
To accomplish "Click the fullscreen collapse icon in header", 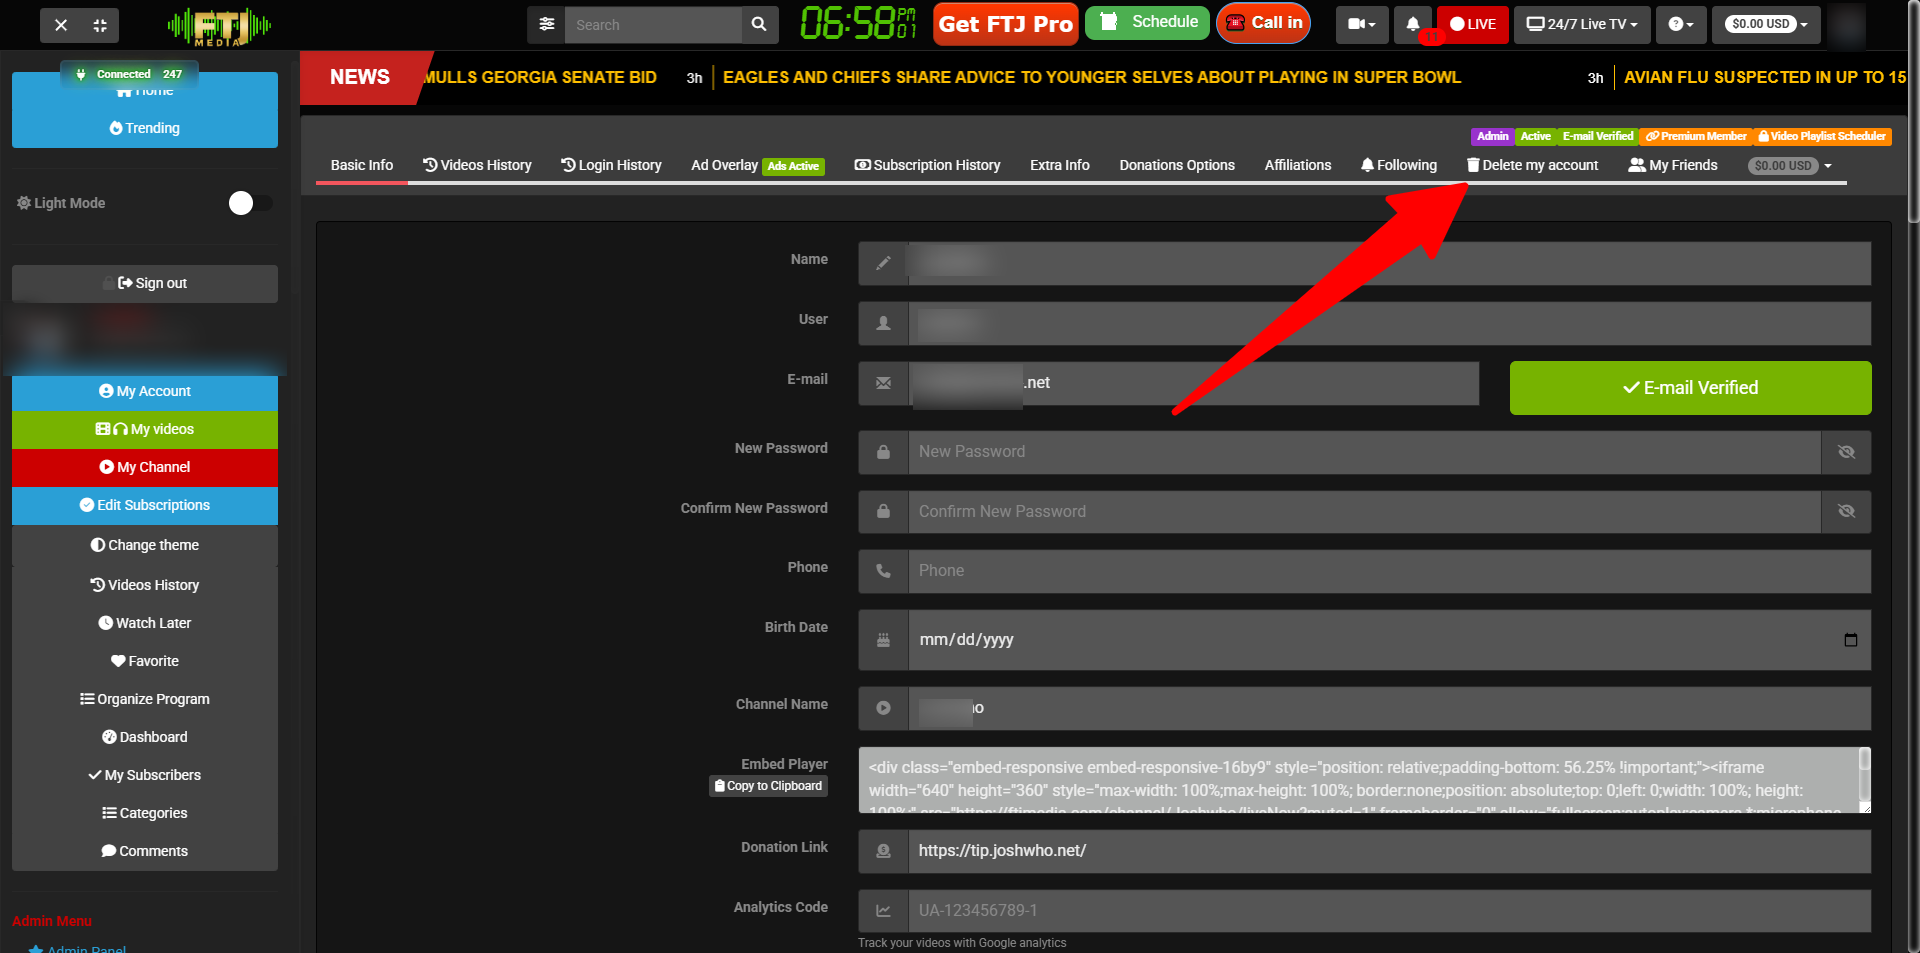I will point(100,25).
